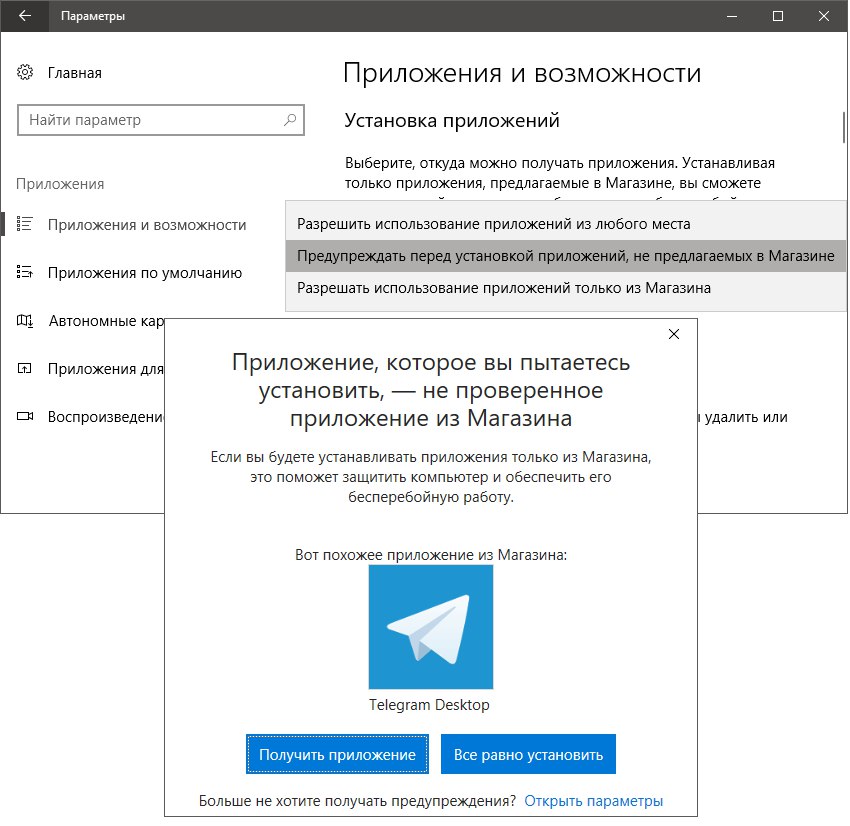Click Получить приложение button

coord(337,754)
